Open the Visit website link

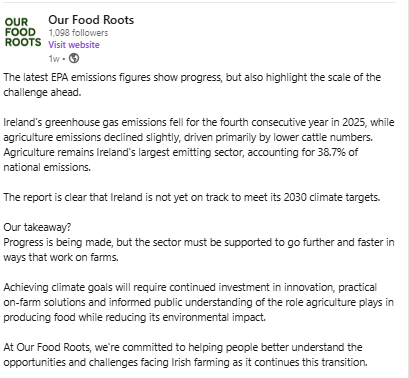(74, 45)
